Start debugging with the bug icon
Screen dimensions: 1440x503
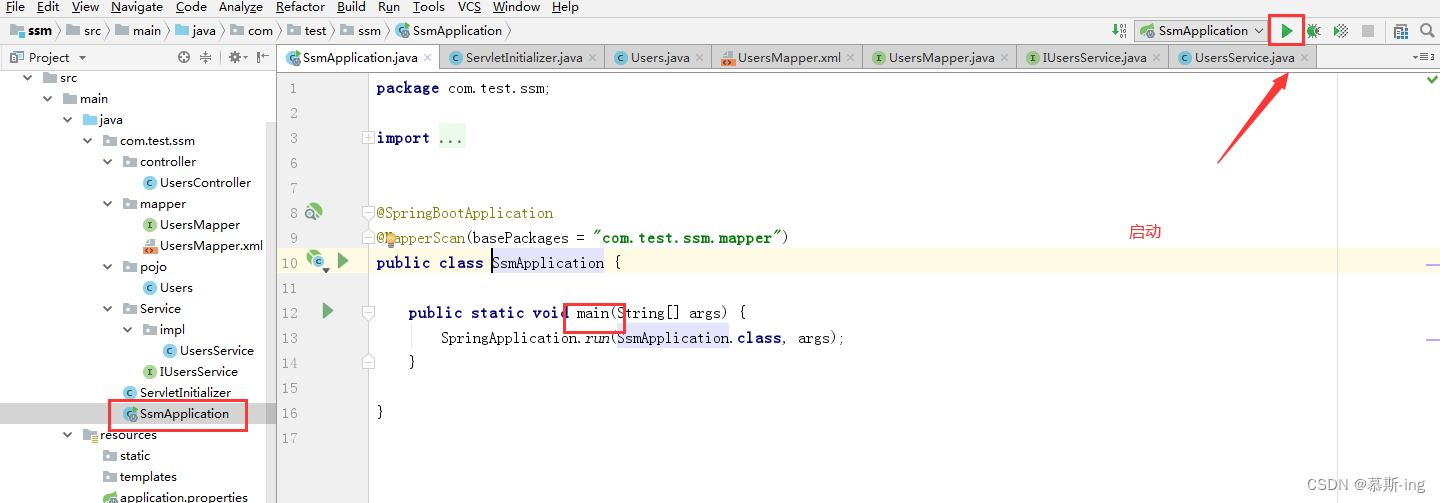coord(1313,31)
